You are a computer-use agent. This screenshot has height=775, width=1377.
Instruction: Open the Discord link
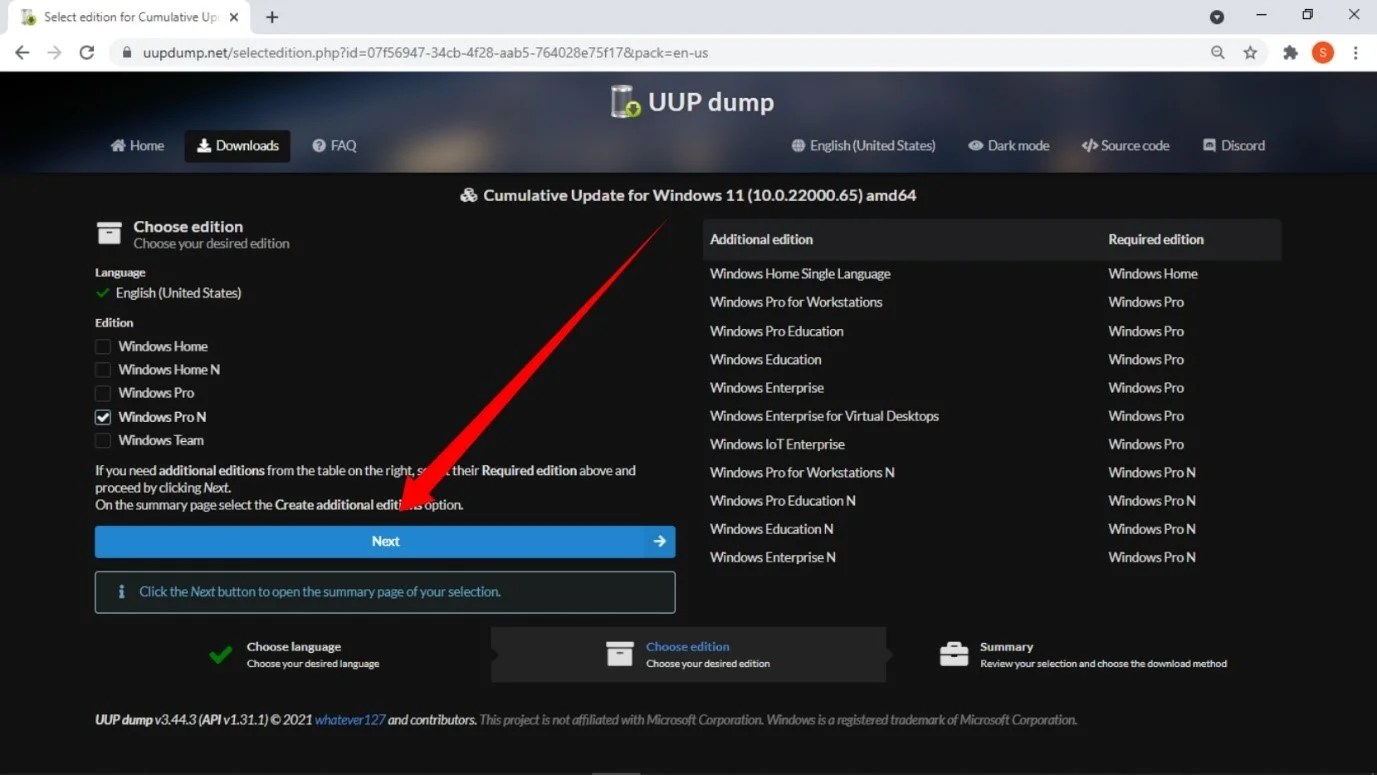point(1233,146)
